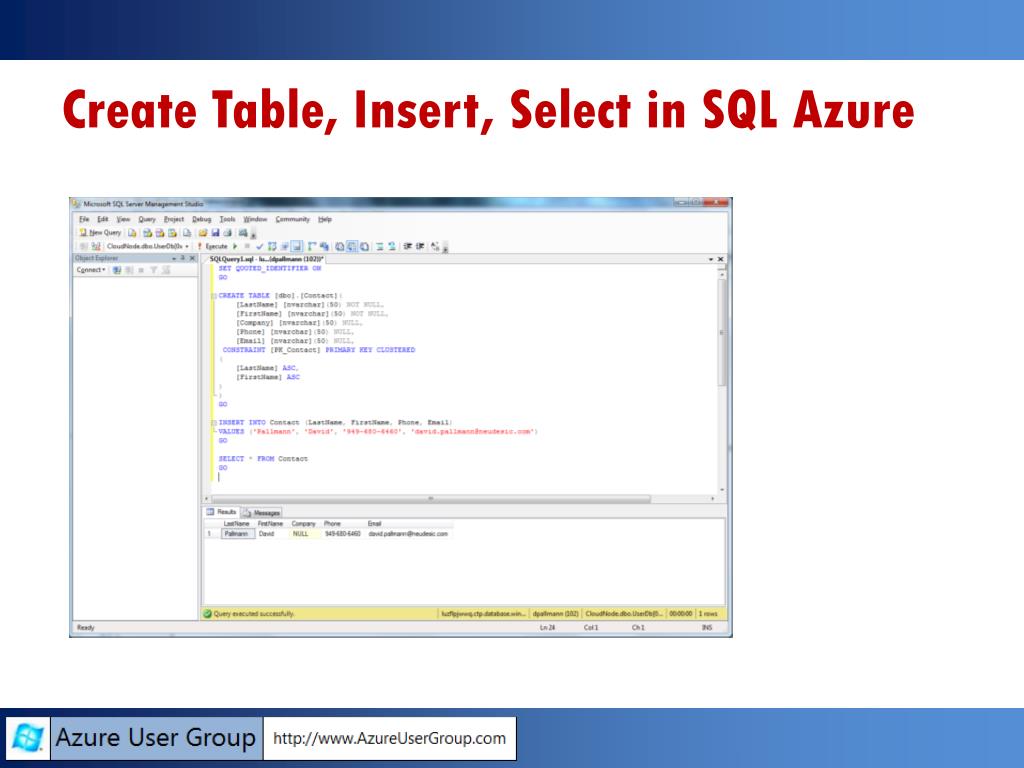This screenshot has height=768, width=1024.
Task: Open the View menu
Action: pos(123,219)
